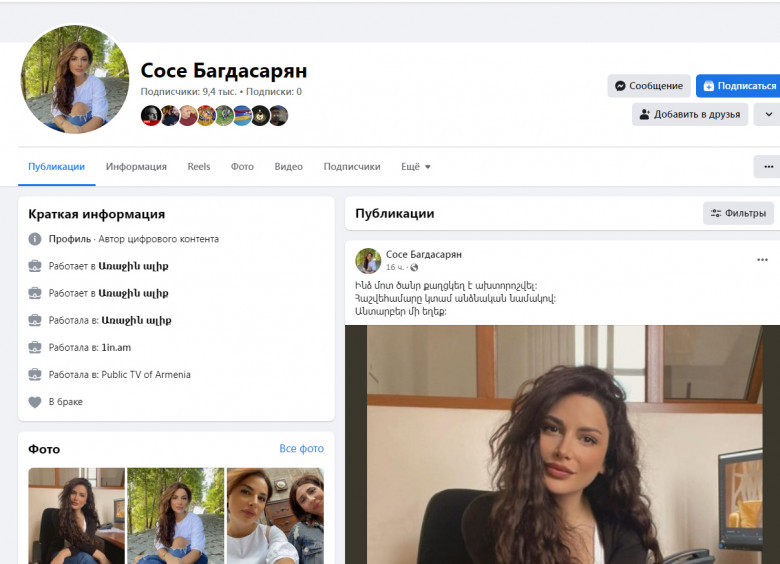Expand the chevron dropdown beside add friend
The width and height of the screenshot is (780, 564).
point(767,114)
